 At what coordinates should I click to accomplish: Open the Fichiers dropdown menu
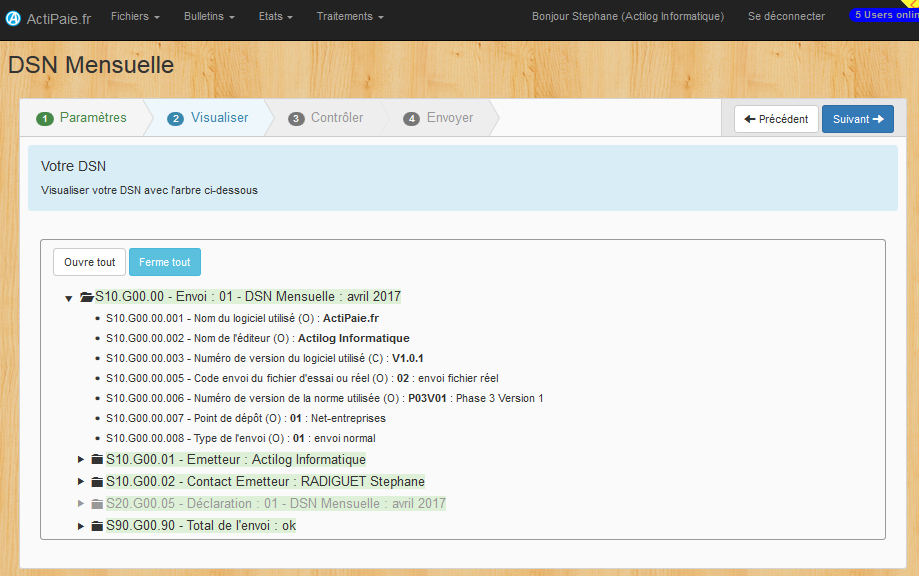[x=135, y=16]
